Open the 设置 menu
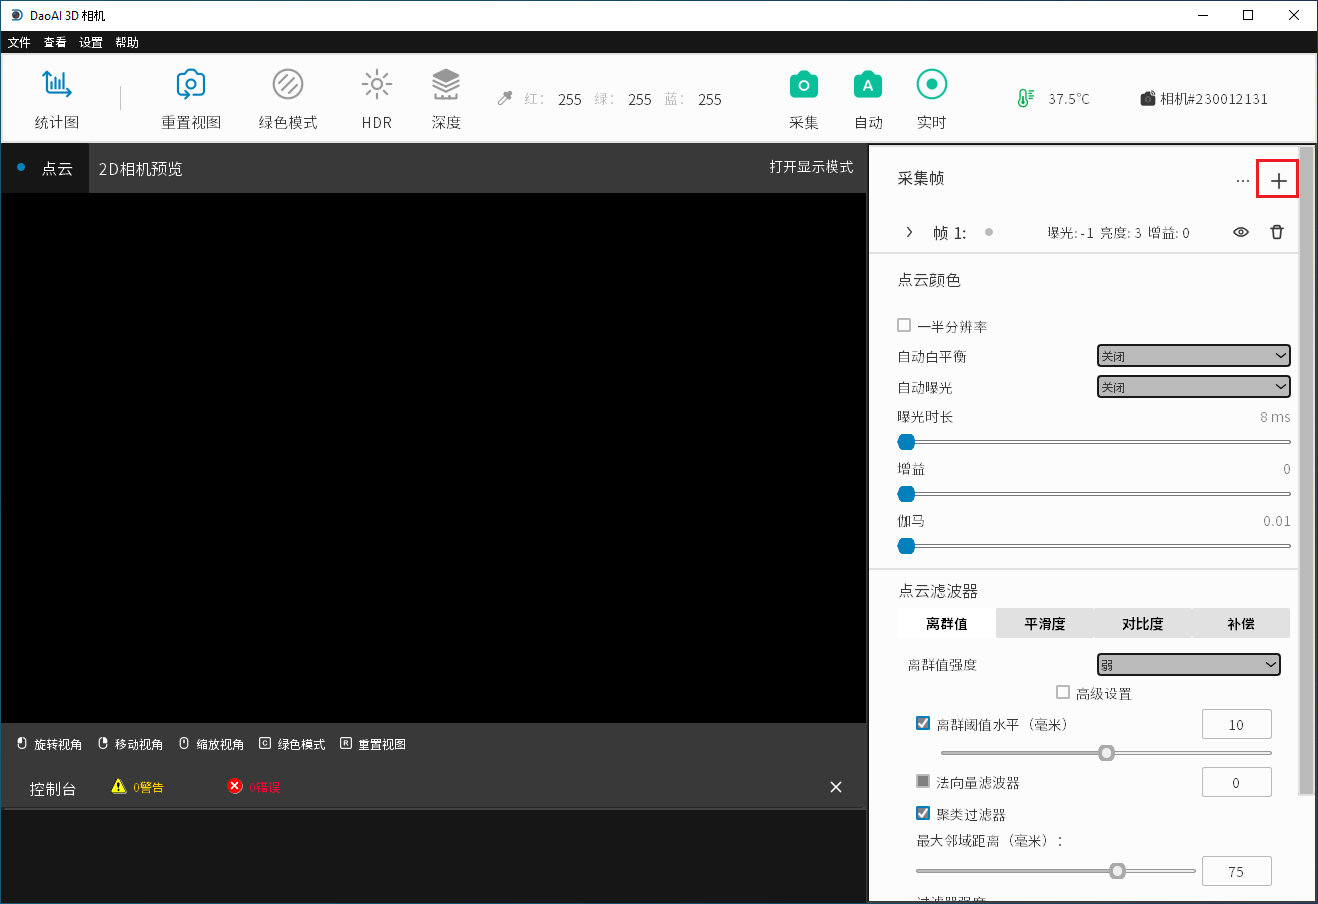1318x904 pixels. [91, 42]
